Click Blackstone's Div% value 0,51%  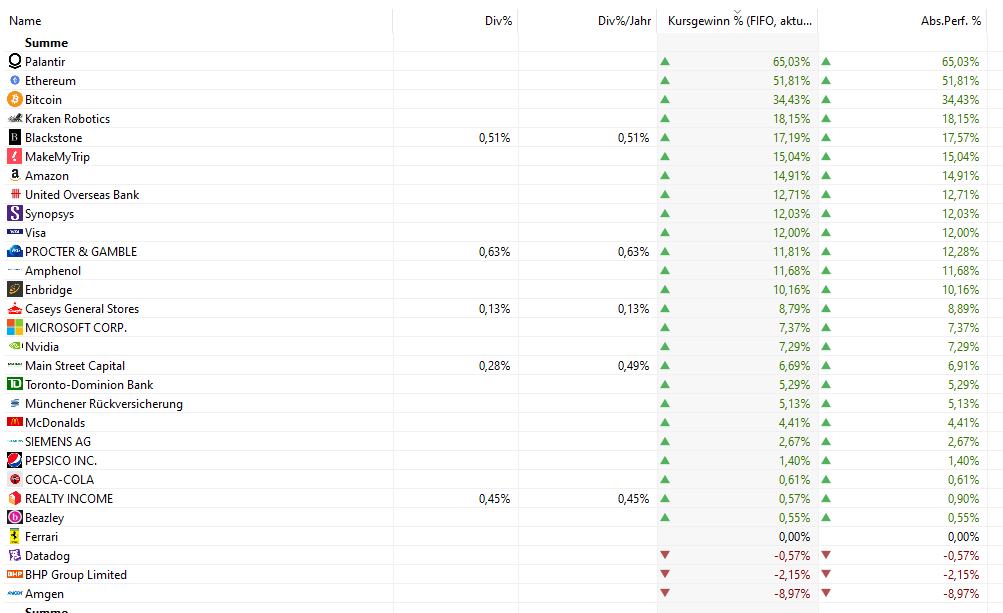(494, 138)
